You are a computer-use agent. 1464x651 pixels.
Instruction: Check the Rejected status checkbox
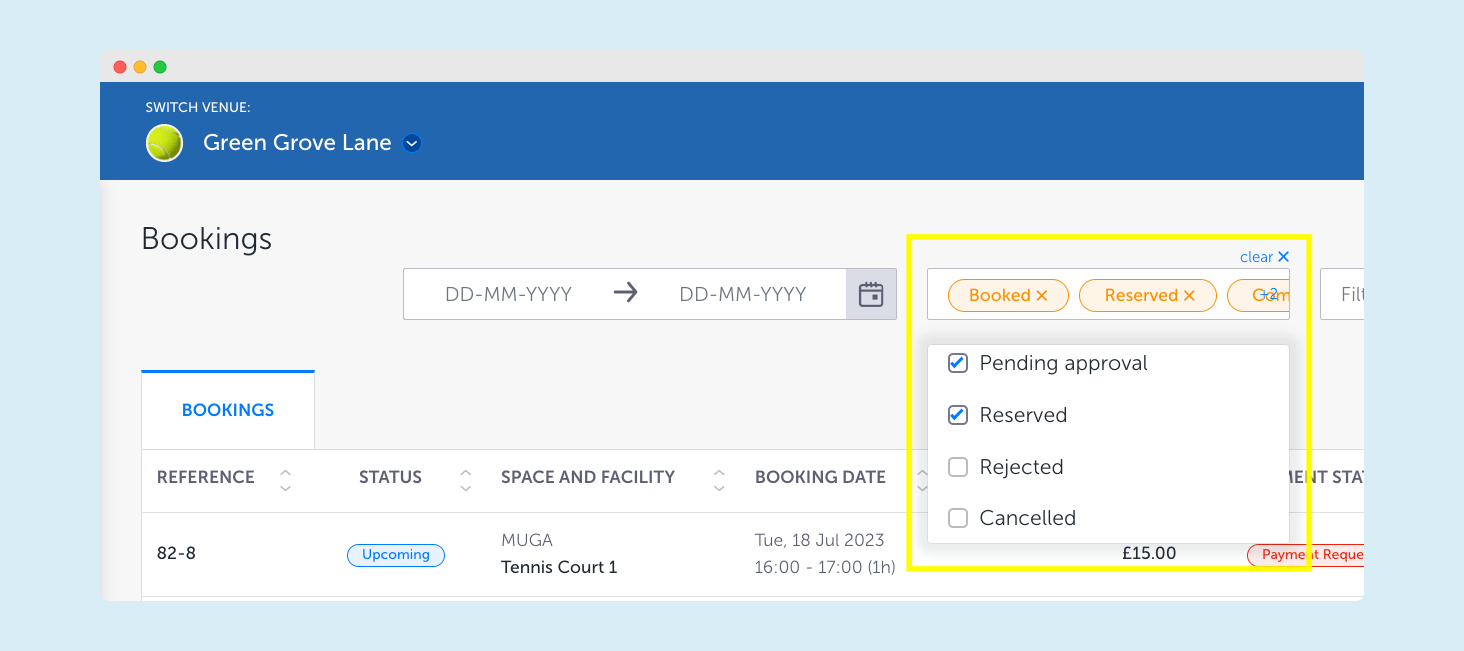pyautogui.click(x=958, y=467)
